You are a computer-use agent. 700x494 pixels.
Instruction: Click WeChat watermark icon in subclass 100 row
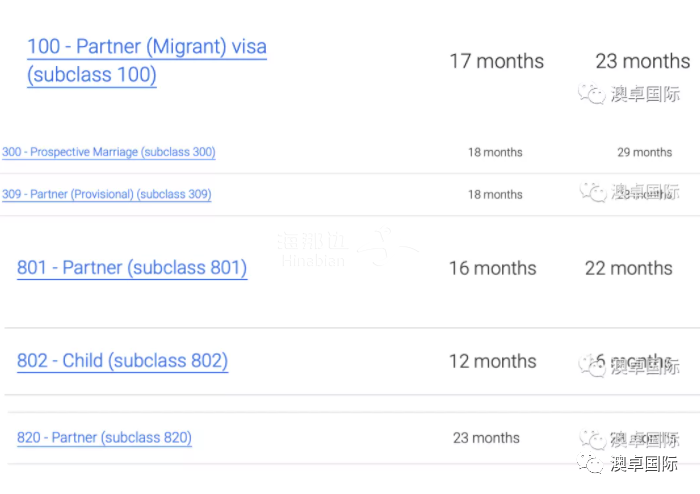(x=592, y=95)
